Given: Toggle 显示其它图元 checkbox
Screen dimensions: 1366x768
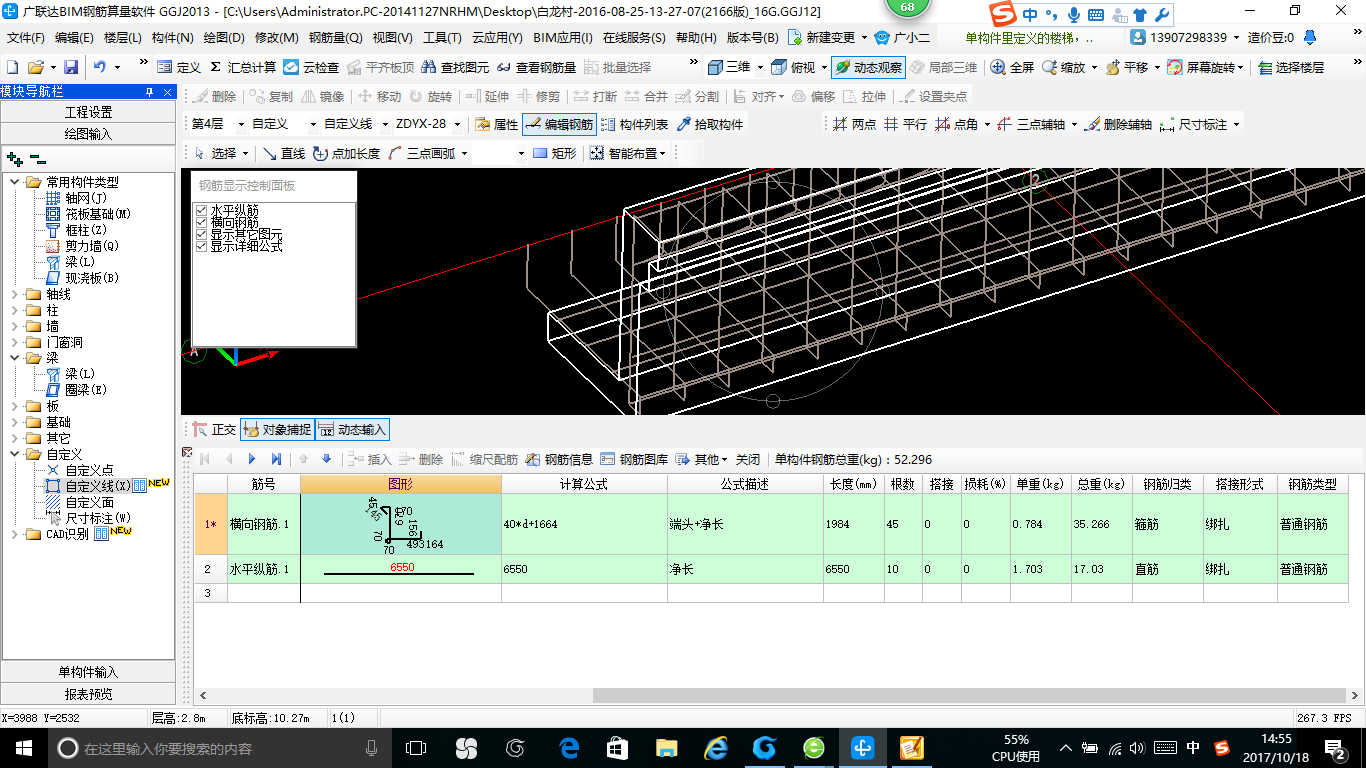Looking at the screenshot, I should pyautogui.click(x=201, y=234).
